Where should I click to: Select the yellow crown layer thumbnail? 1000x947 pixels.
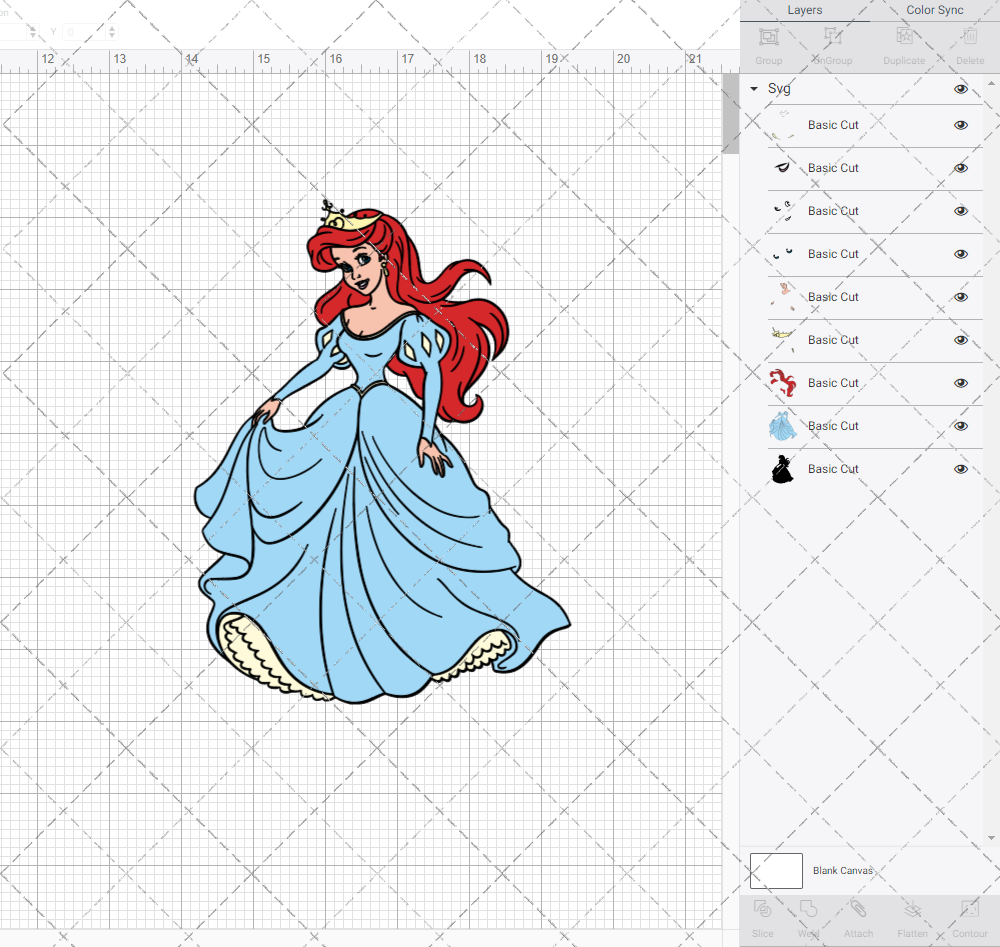(783, 340)
